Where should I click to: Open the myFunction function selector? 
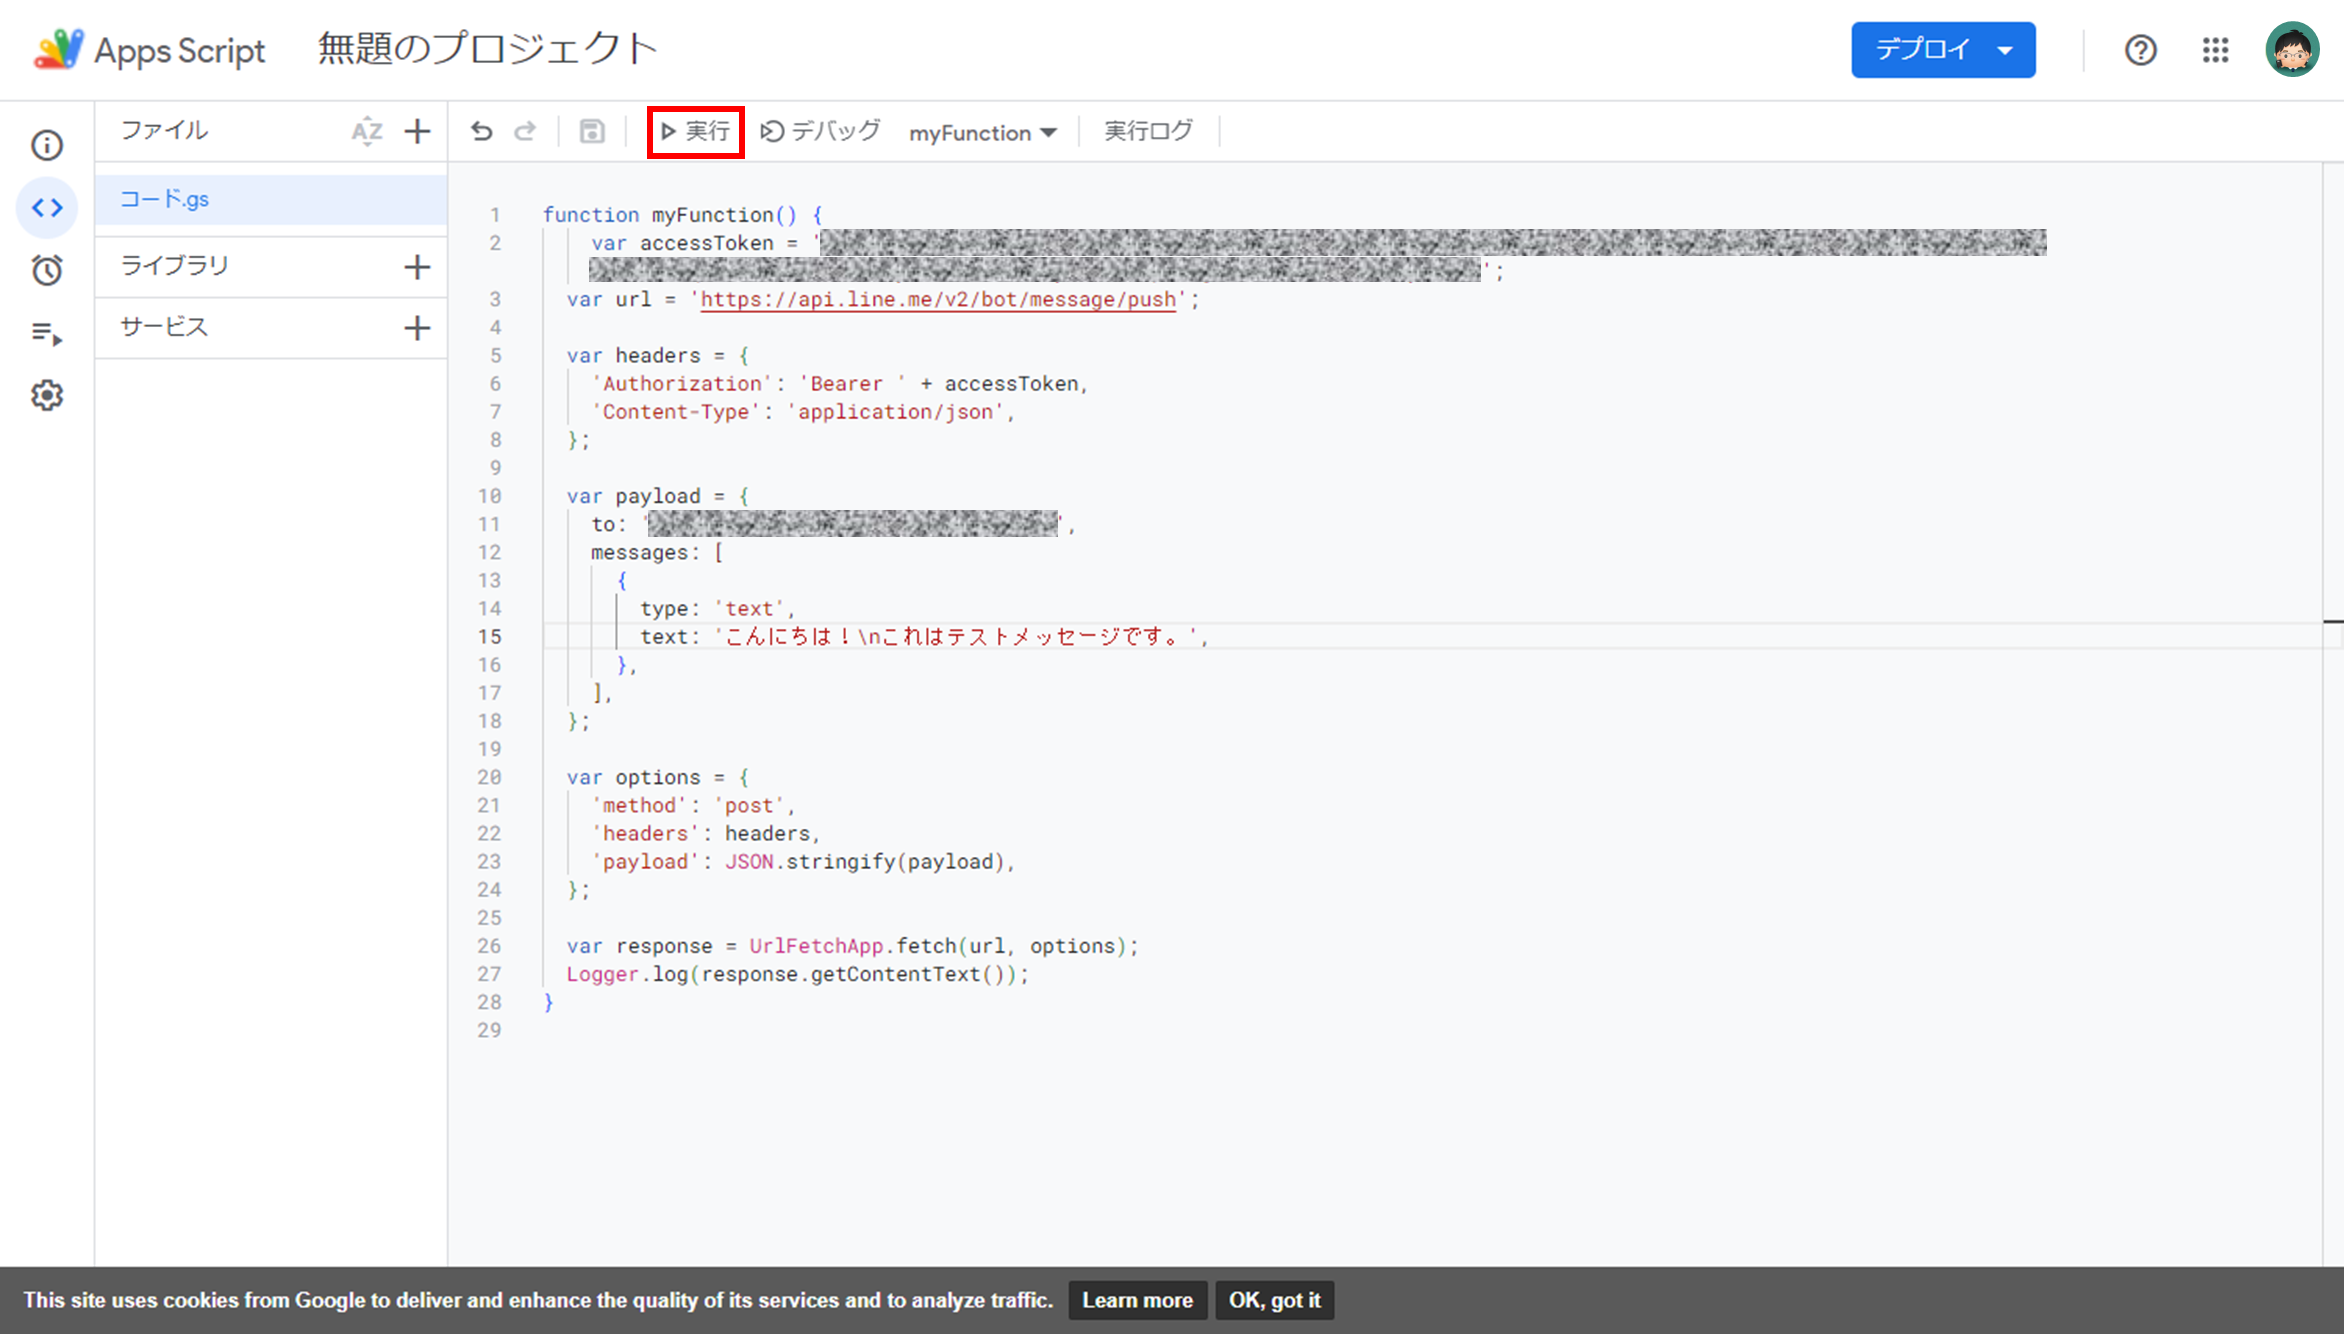pyautogui.click(x=981, y=131)
